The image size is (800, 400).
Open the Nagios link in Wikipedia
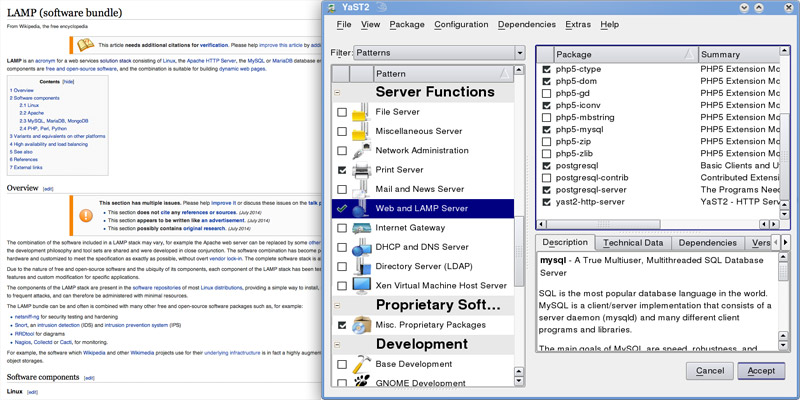click(22, 342)
